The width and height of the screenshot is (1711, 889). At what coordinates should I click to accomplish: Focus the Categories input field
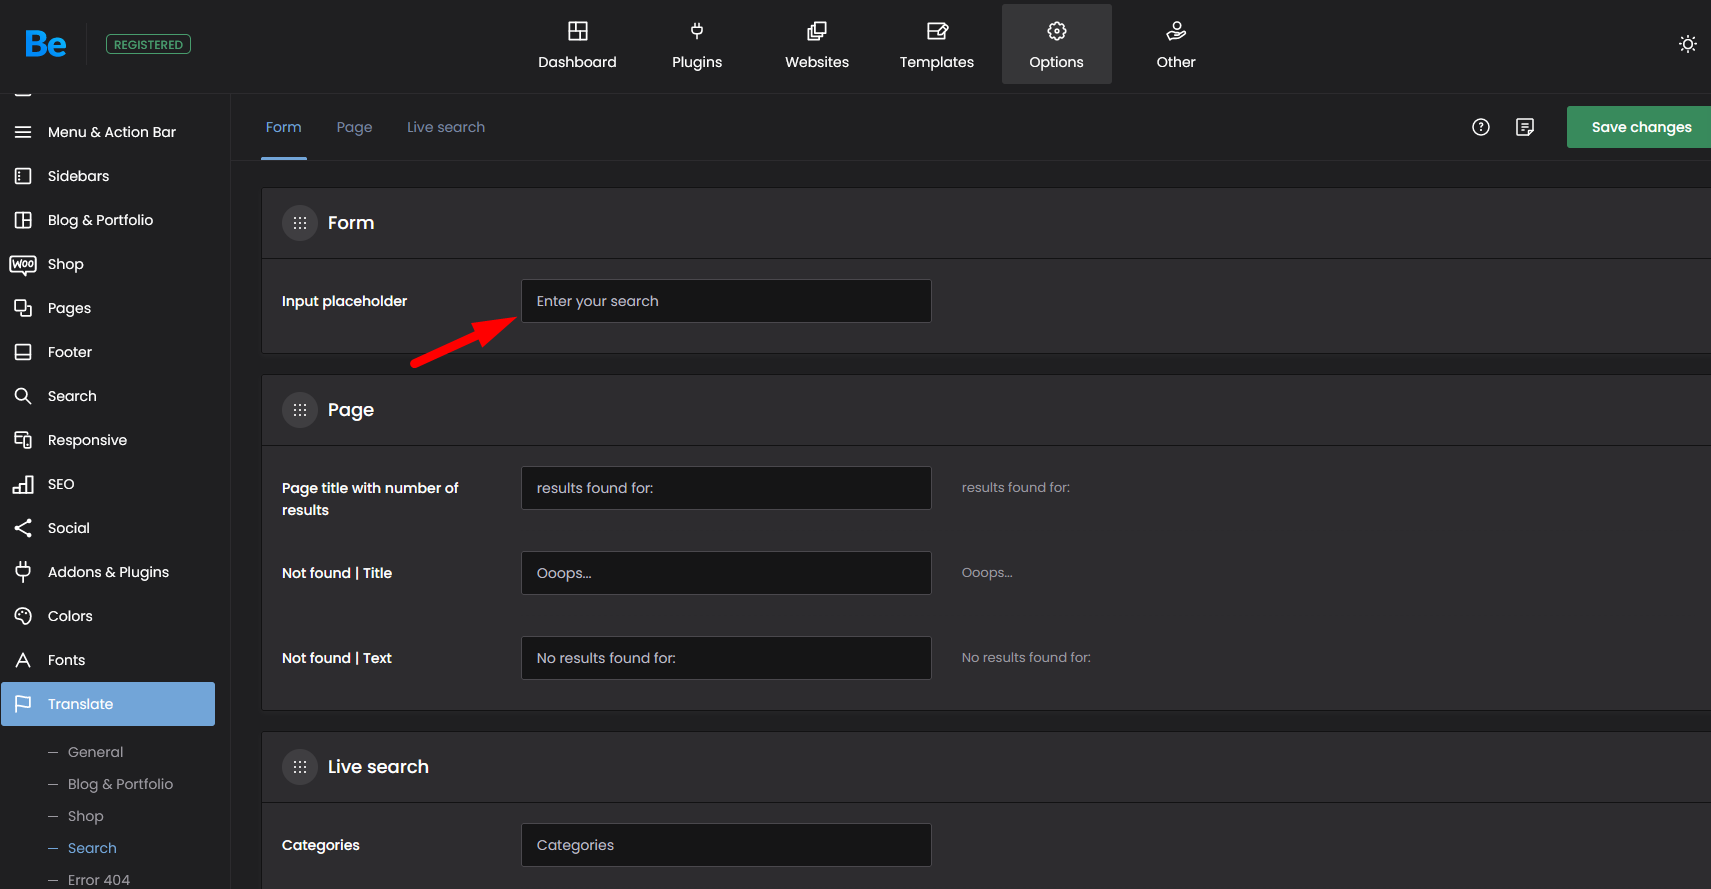726,845
